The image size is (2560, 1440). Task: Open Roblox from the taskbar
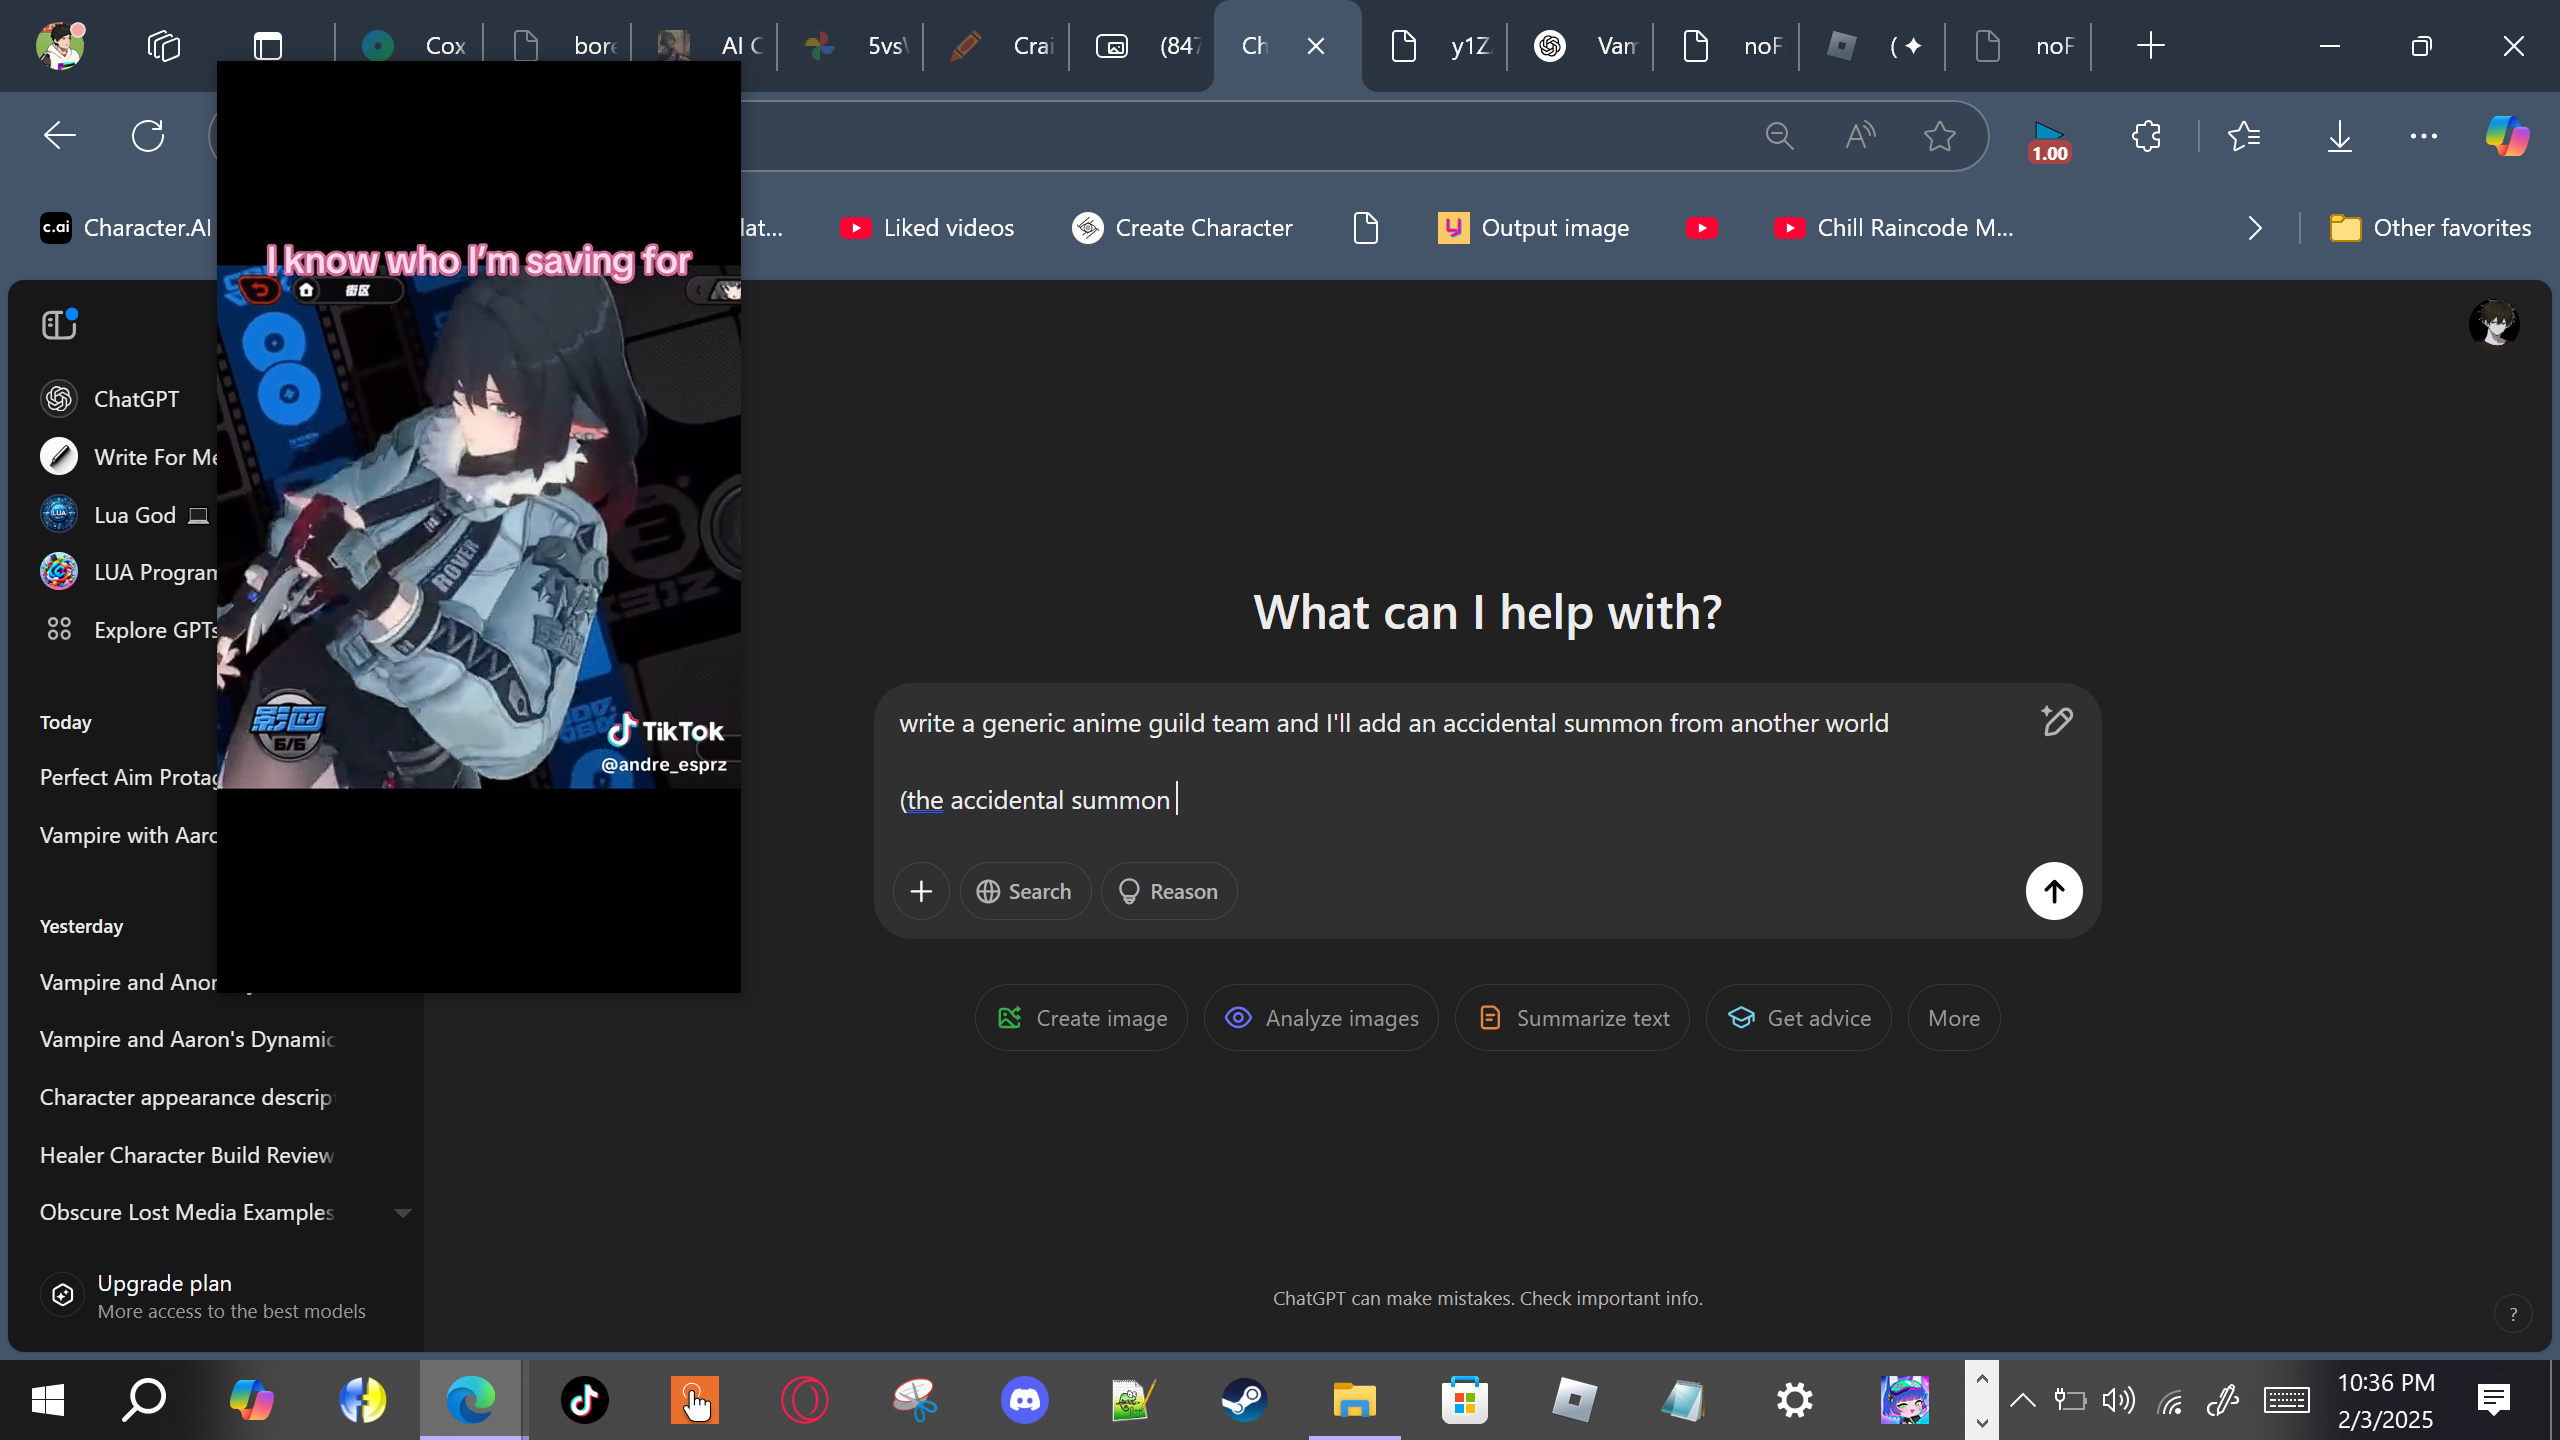pyautogui.click(x=1575, y=1400)
